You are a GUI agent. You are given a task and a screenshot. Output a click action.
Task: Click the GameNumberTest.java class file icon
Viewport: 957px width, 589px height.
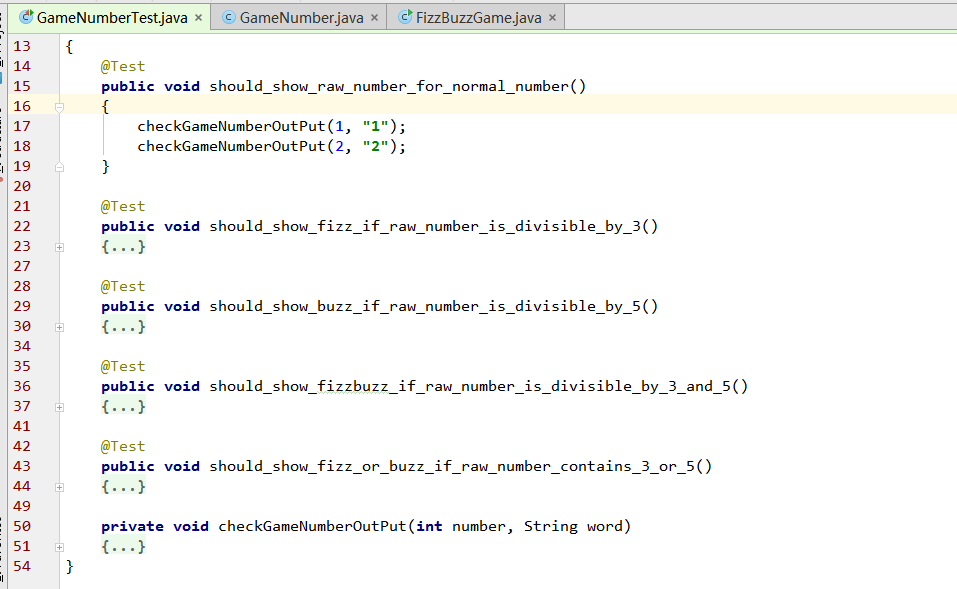point(26,17)
